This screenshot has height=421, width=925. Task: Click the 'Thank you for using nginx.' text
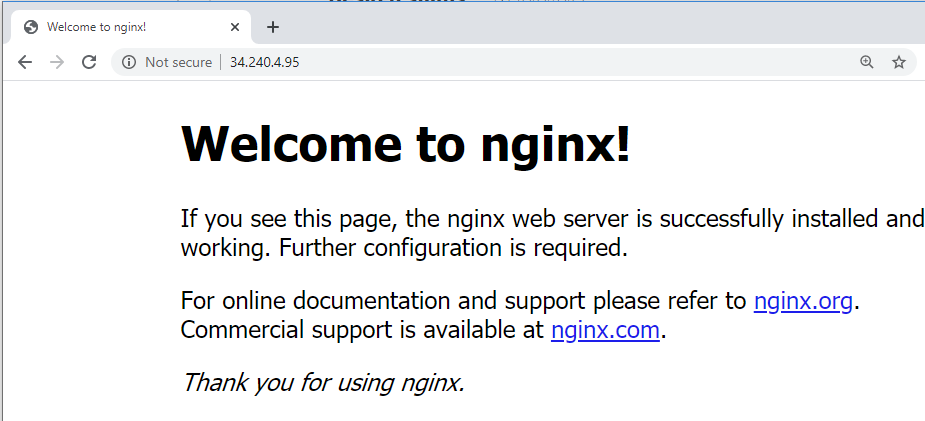pos(323,383)
